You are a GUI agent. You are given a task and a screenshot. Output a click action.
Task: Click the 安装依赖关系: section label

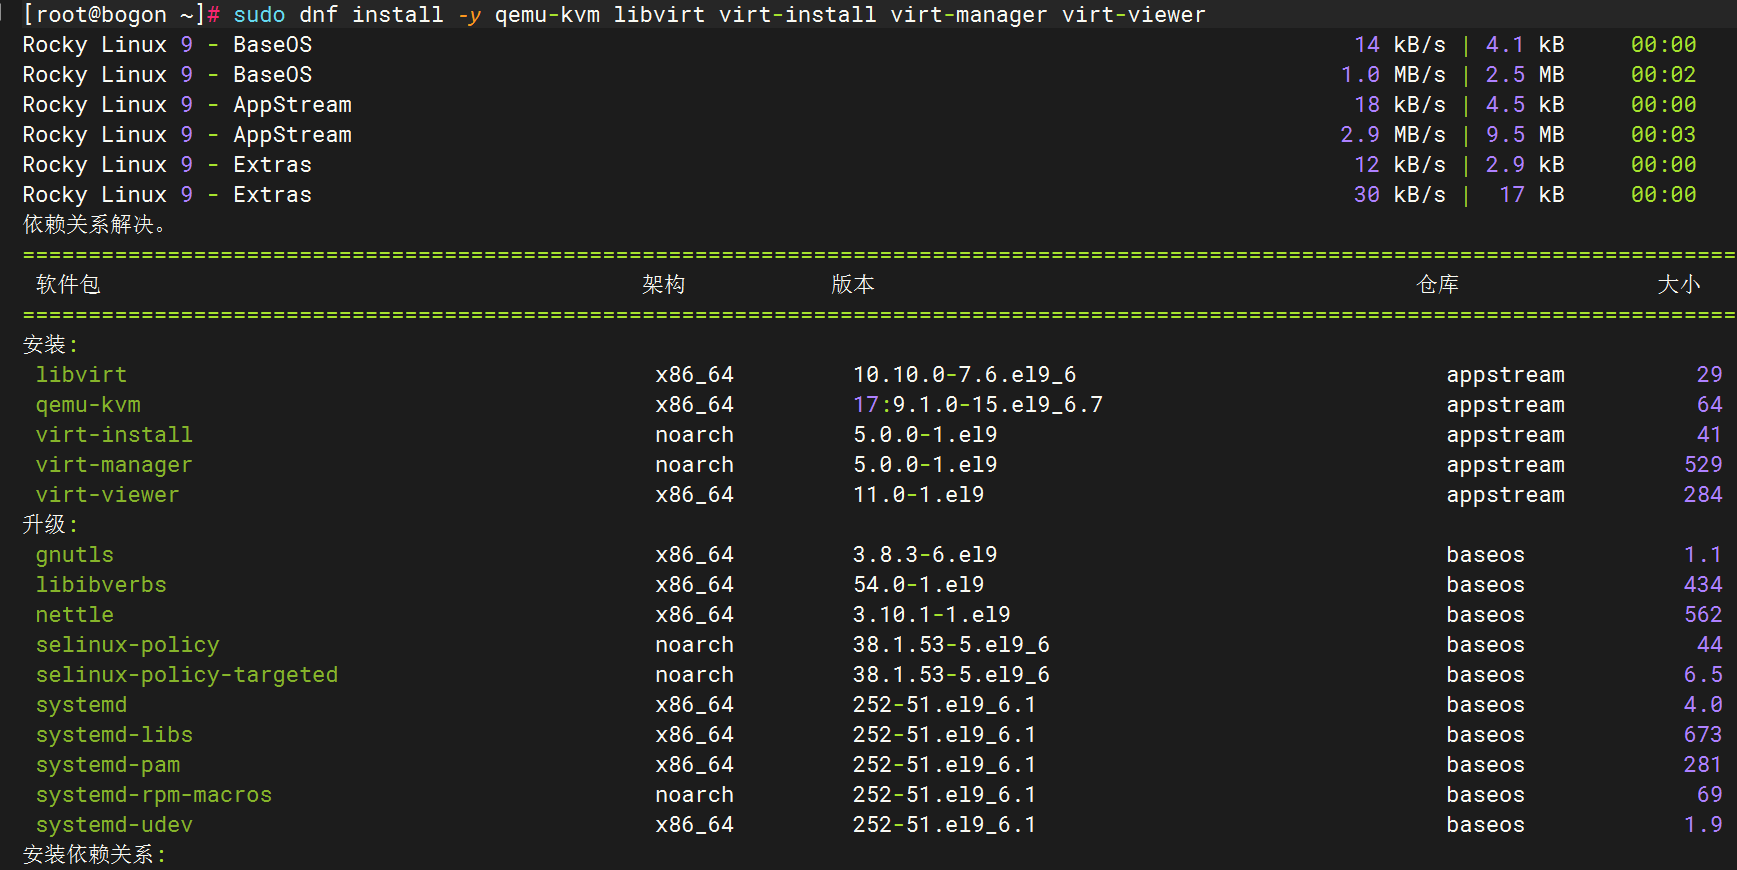pyautogui.click(x=94, y=855)
